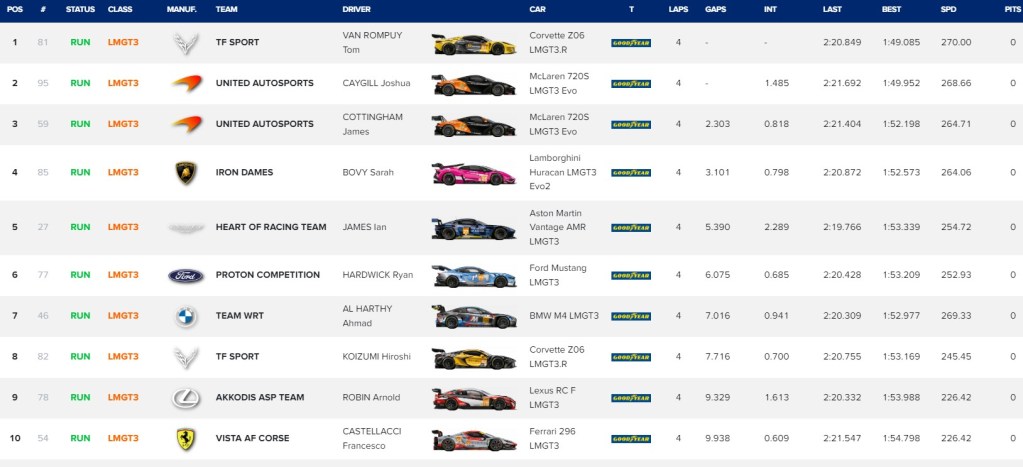
Task: Select driver CASTELLACCI Francesco
Action: click(x=372, y=439)
